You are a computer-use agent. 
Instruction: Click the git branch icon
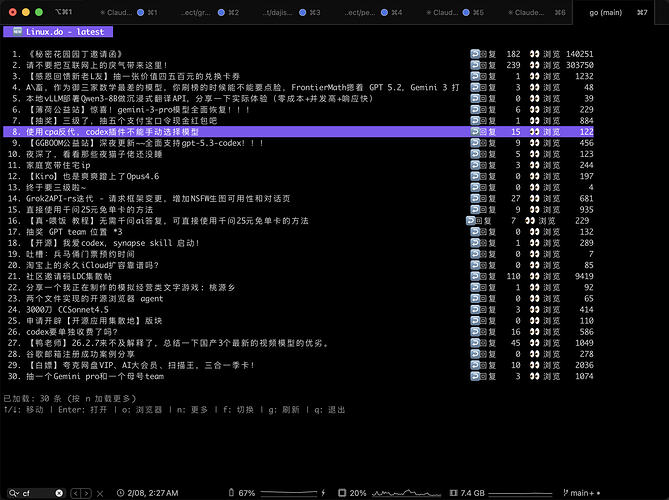point(566,493)
